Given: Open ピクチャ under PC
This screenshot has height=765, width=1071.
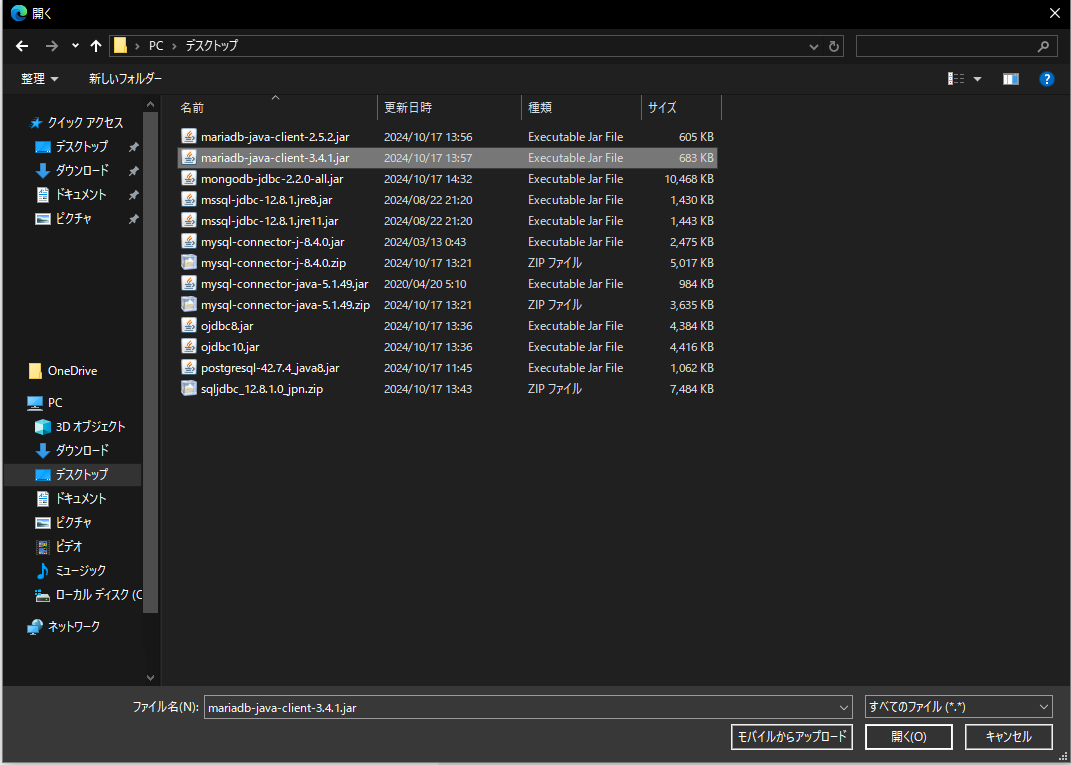Looking at the screenshot, I should (x=64, y=523).
